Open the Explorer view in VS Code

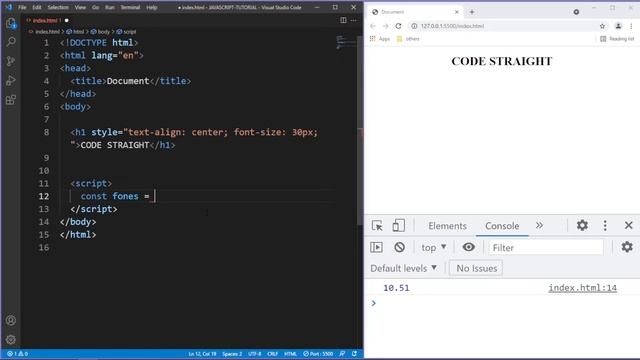point(11,23)
